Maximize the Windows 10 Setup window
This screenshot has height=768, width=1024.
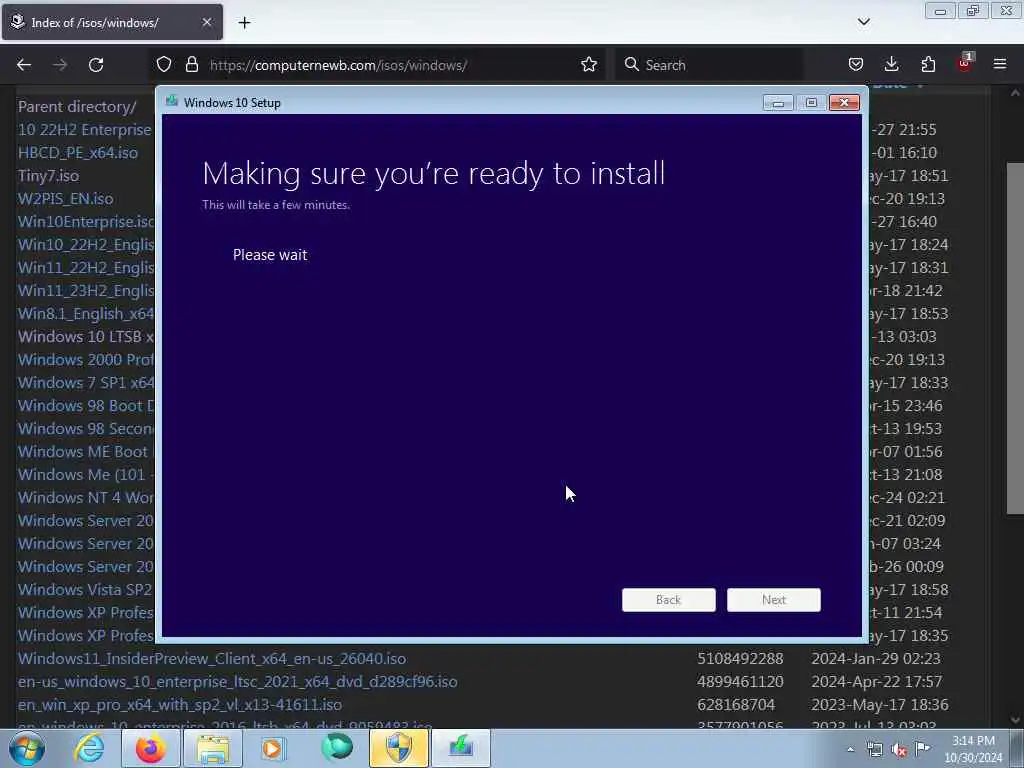pos(811,103)
